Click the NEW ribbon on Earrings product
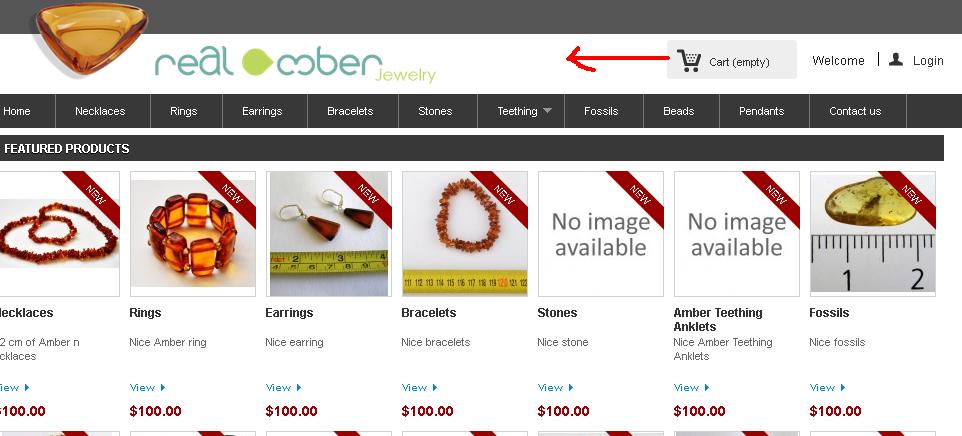The width and height of the screenshot is (962, 436). [x=363, y=197]
